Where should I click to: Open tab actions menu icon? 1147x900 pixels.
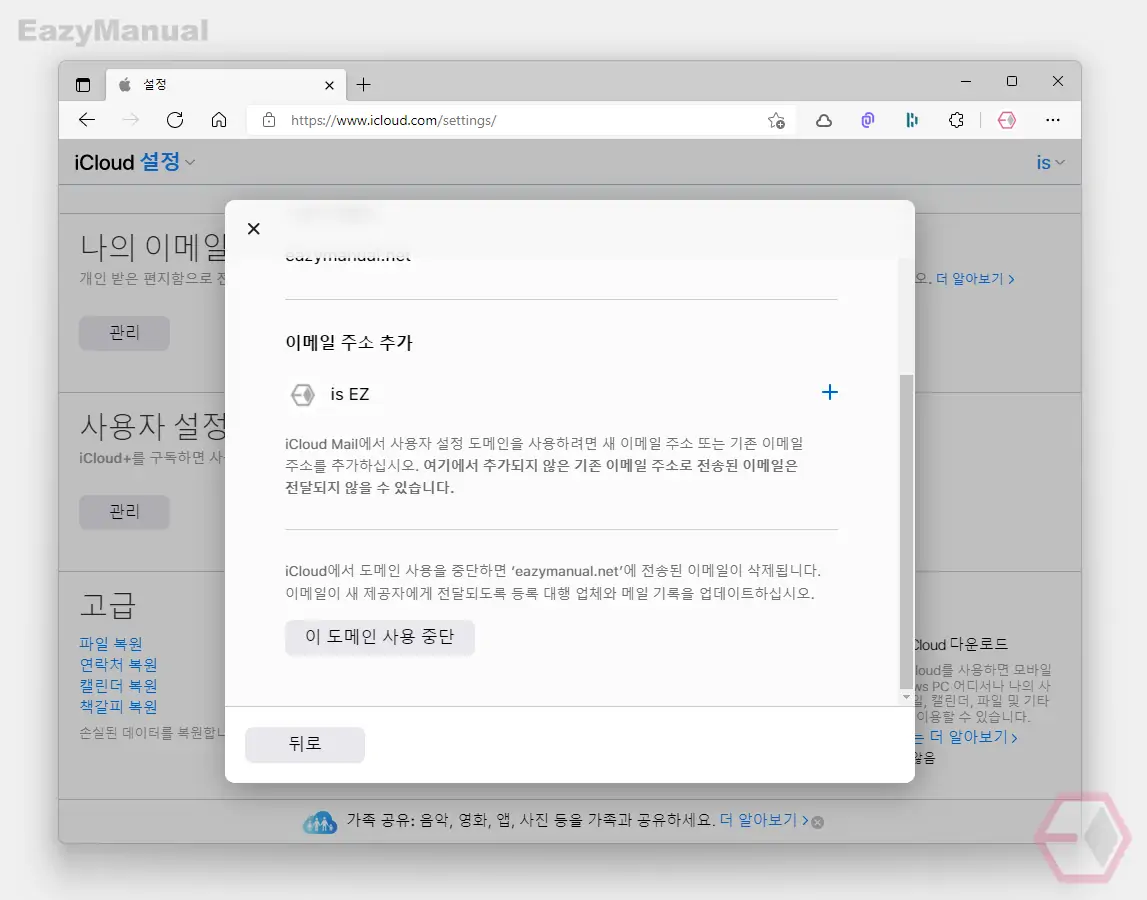pyautogui.click(x=83, y=85)
